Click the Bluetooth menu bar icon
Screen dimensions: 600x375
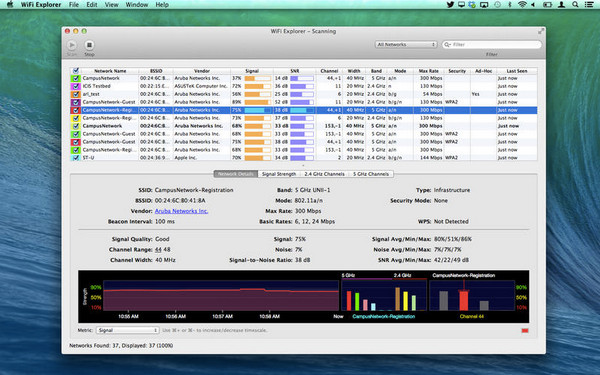[x=510, y=5]
